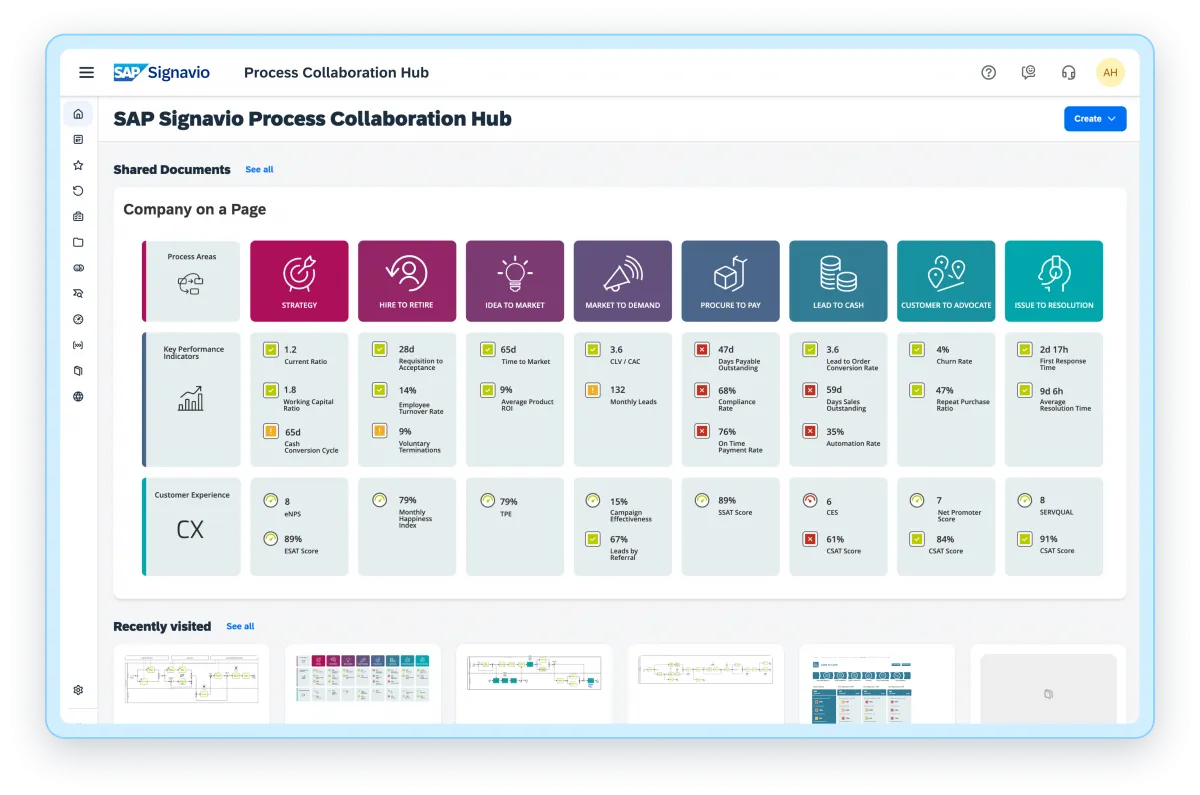Screen dimensions: 1200x795
Task: Open the sixth blank document thumbnail
Action: (x=1048, y=683)
